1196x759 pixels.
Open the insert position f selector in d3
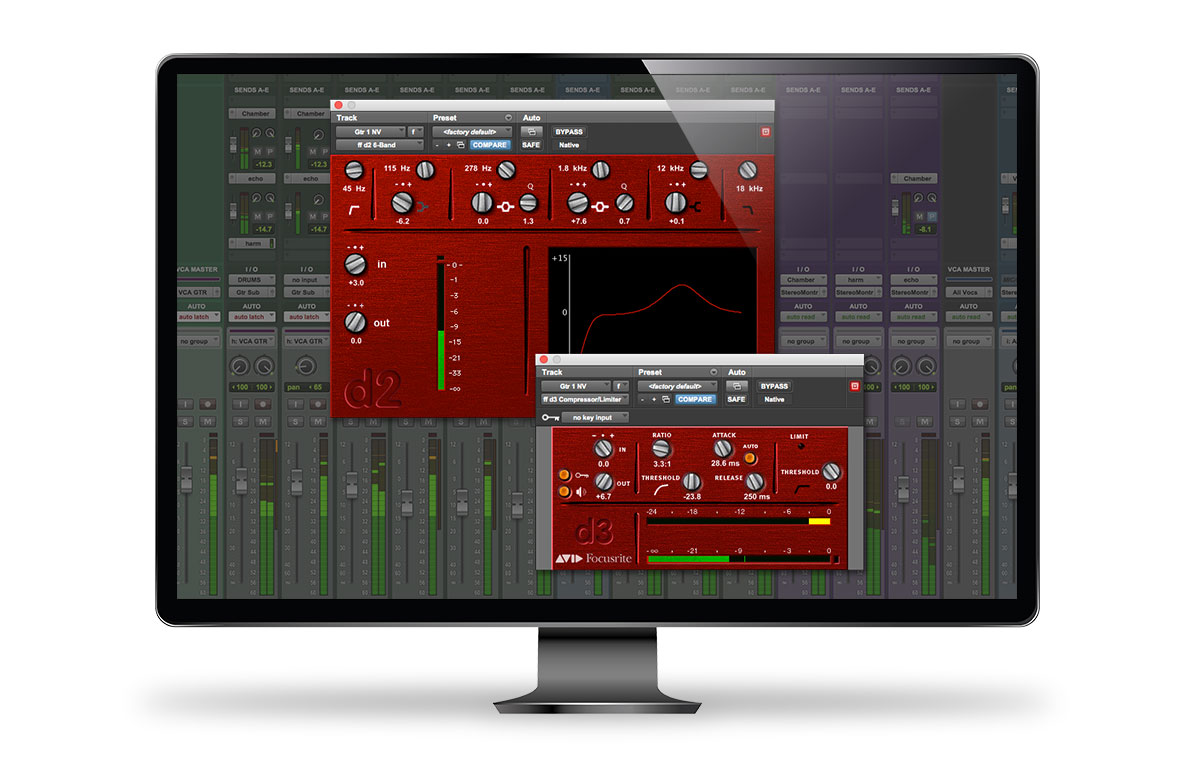621,387
